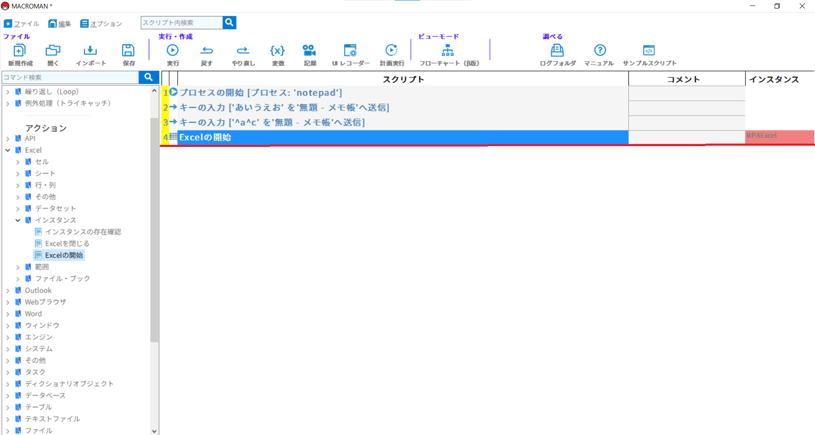Viewport: 815px width, 435px height.
Task: Expand the 繰り返し（Loop） tree node
Action: pos(8,91)
